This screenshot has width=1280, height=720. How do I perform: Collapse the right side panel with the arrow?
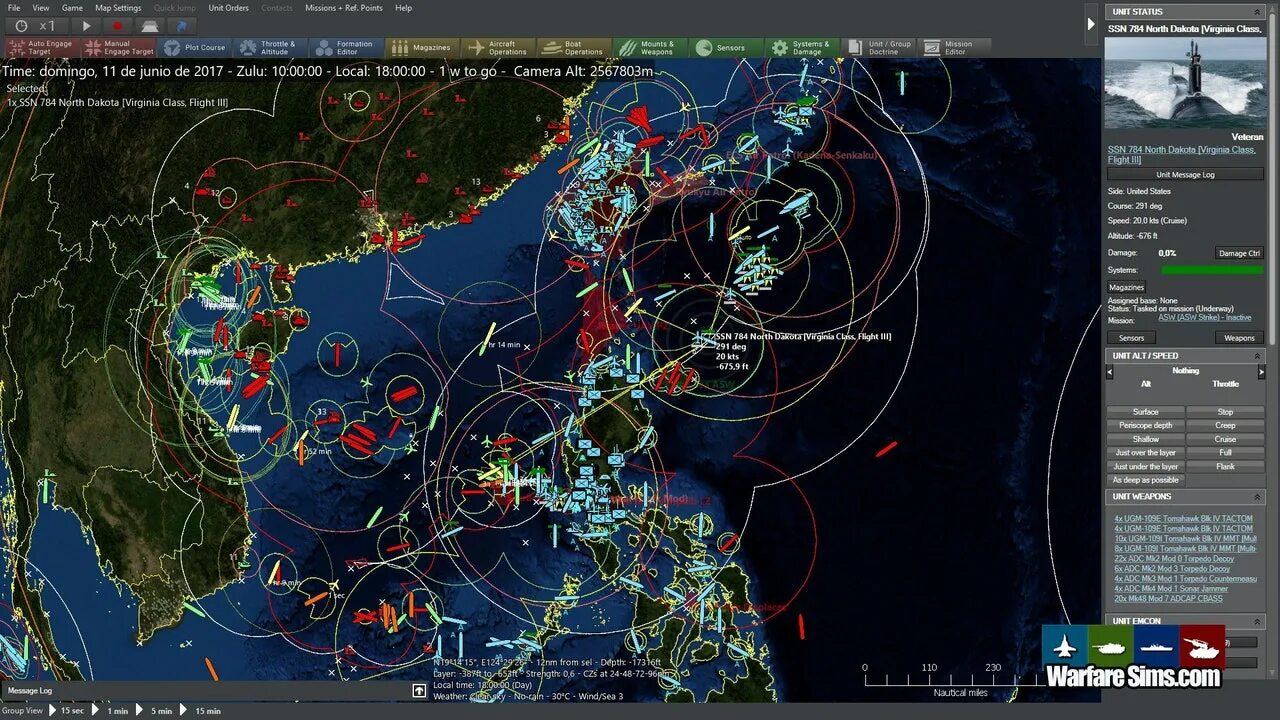1091,24
